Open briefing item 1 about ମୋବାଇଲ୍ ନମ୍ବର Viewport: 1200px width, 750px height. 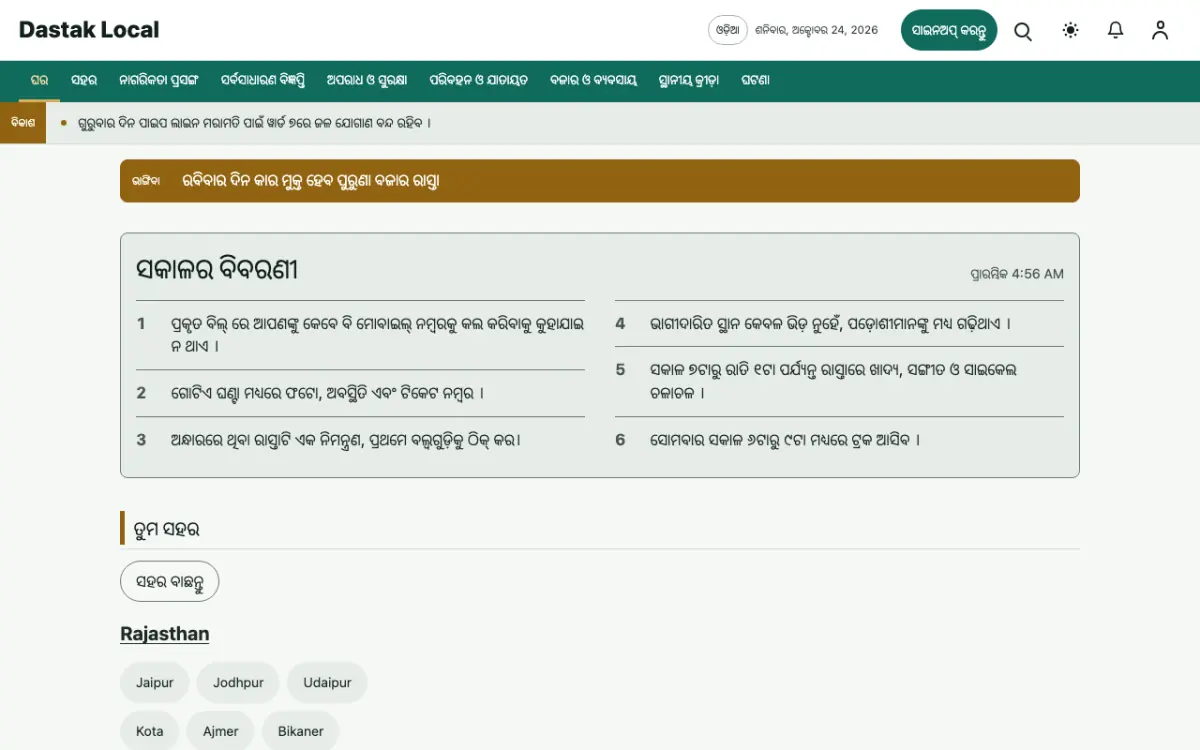tap(378, 335)
